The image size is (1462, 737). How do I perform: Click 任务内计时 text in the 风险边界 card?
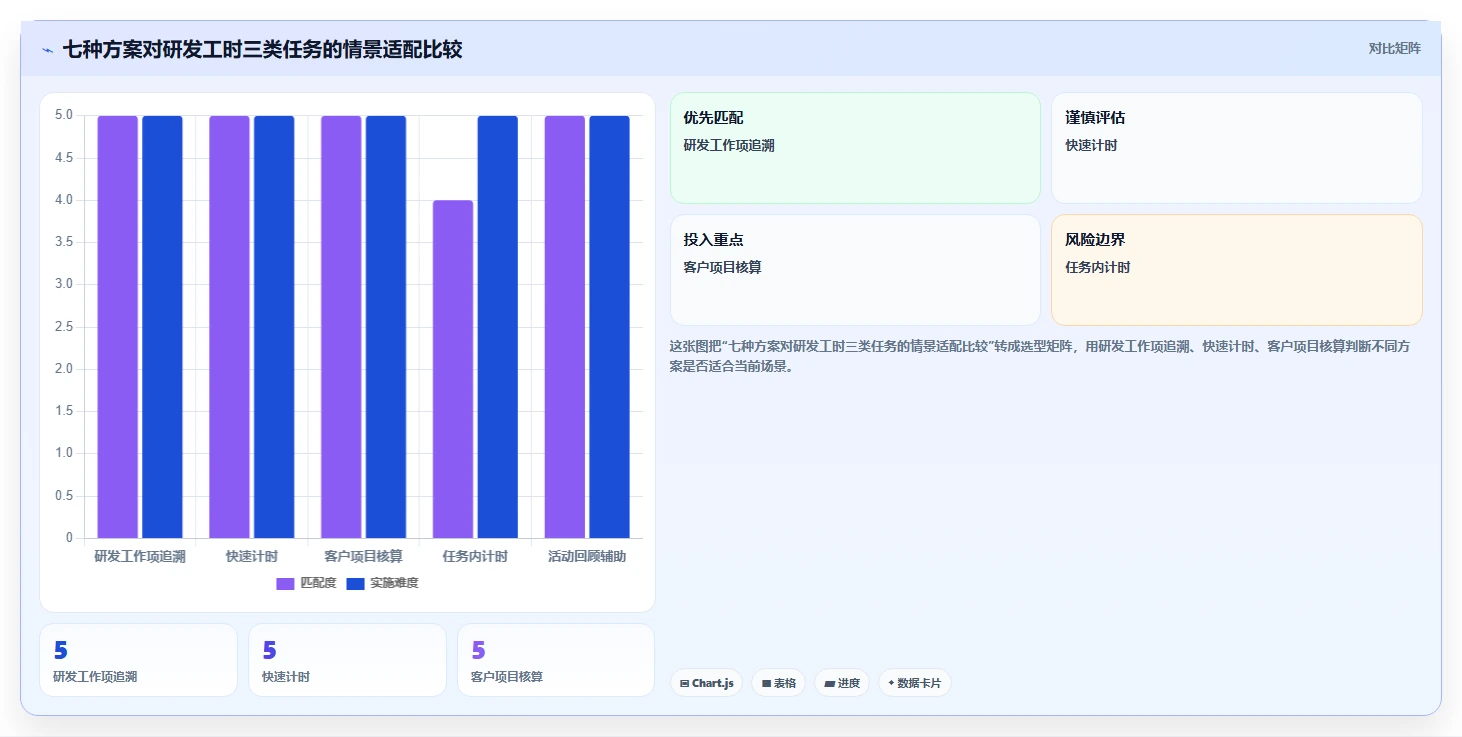[x=1098, y=267]
